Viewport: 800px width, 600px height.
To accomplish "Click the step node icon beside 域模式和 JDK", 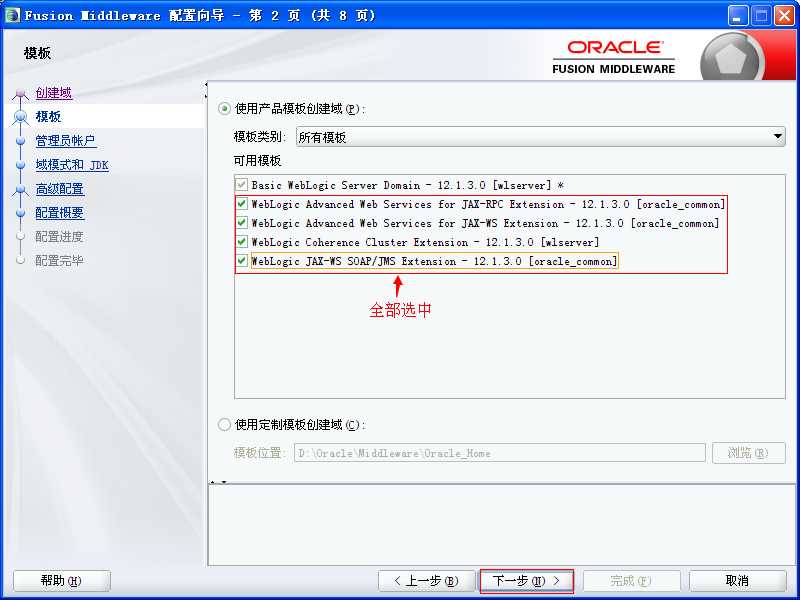I will (x=20, y=165).
